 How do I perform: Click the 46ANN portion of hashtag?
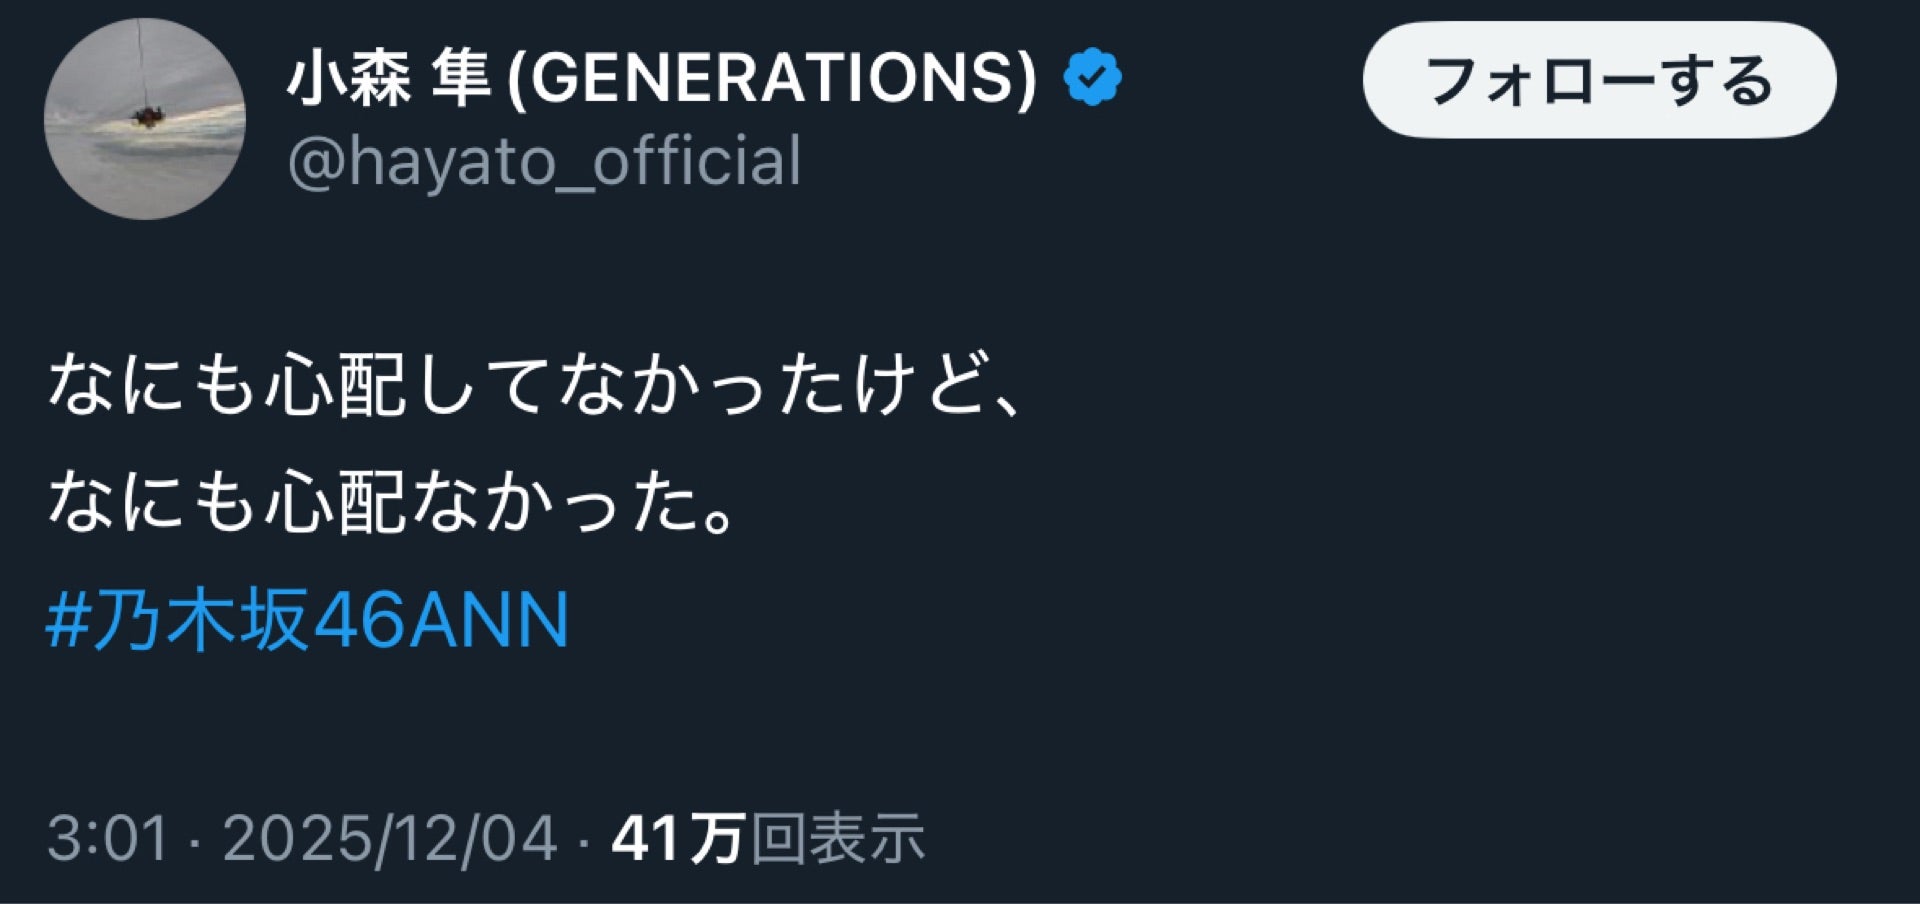point(440,620)
